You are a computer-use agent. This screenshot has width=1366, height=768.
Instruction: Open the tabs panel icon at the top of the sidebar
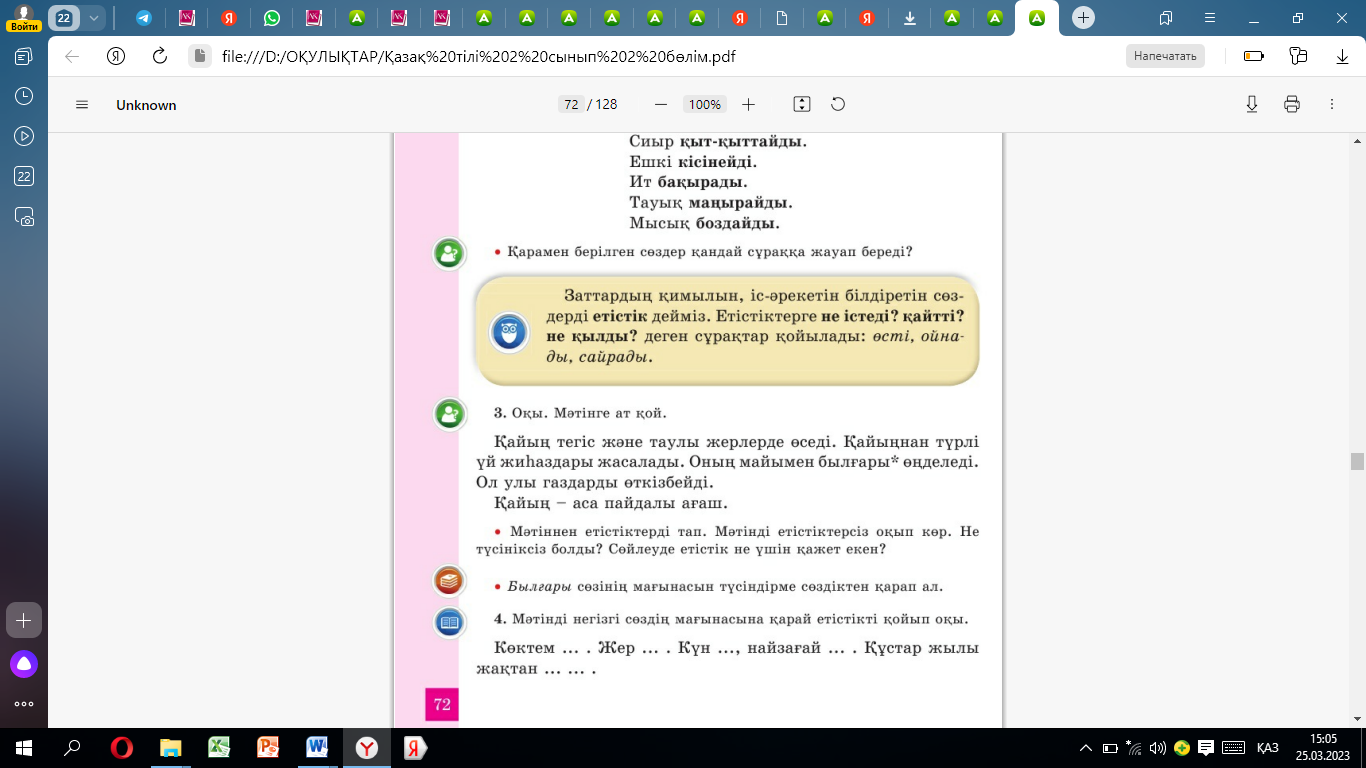(24, 57)
